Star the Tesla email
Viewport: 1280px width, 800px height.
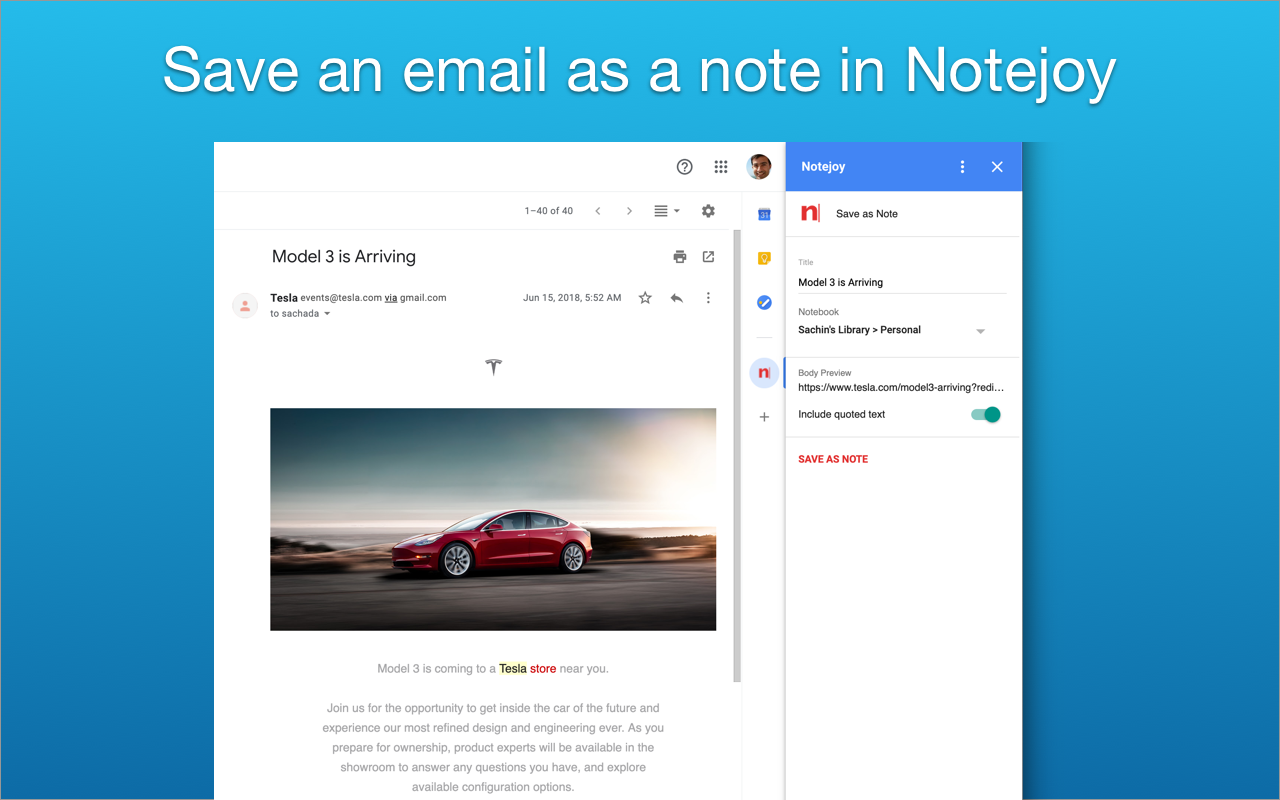[645, 298]
